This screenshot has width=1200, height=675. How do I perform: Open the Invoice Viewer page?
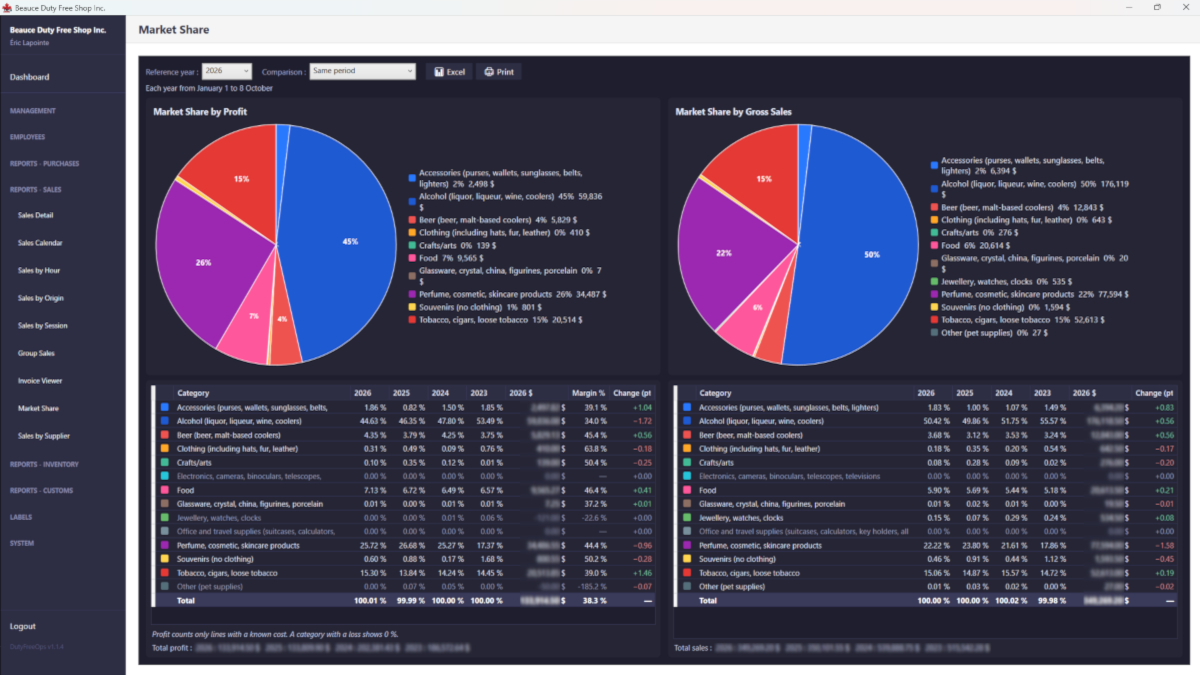tap(40, 381)
